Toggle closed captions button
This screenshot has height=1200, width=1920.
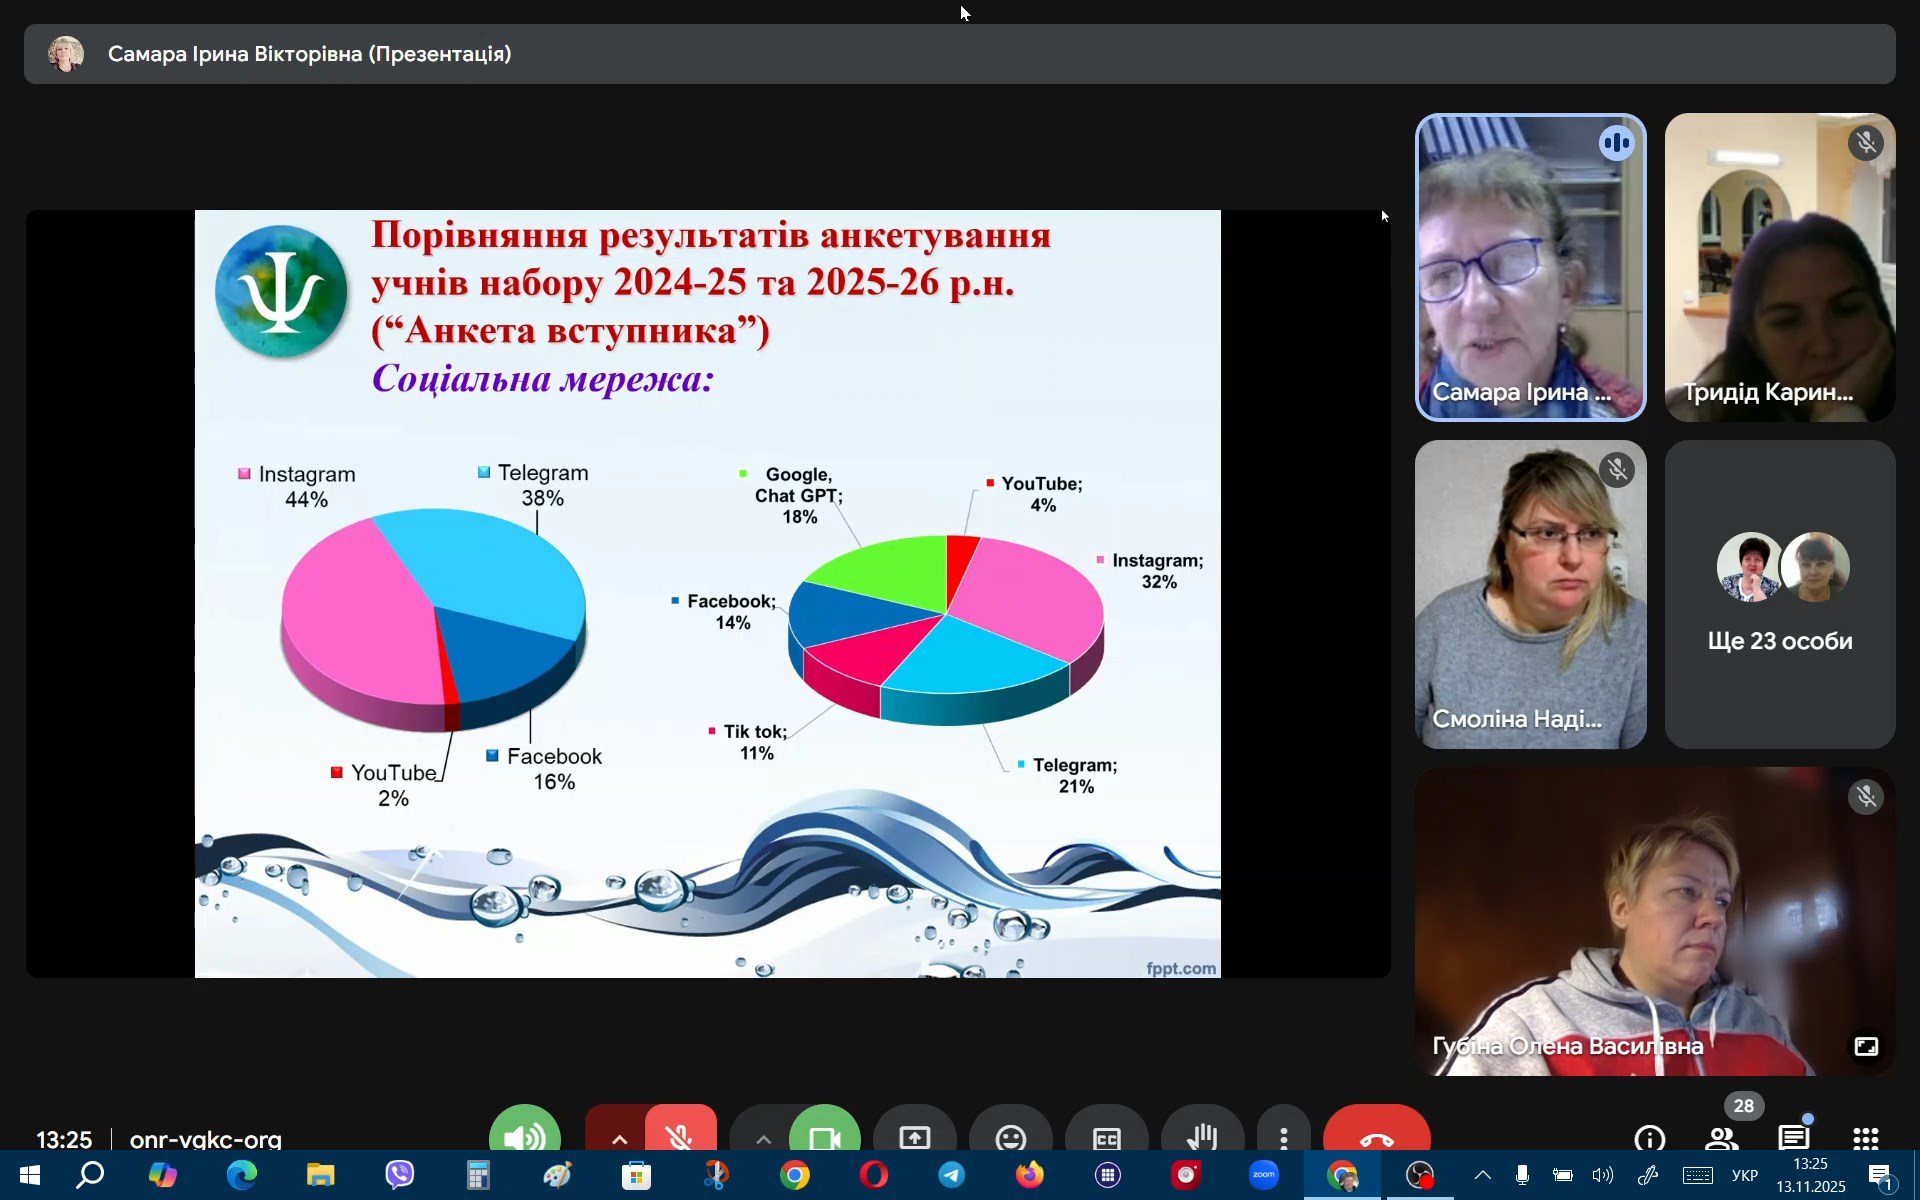[1106, 1137]
